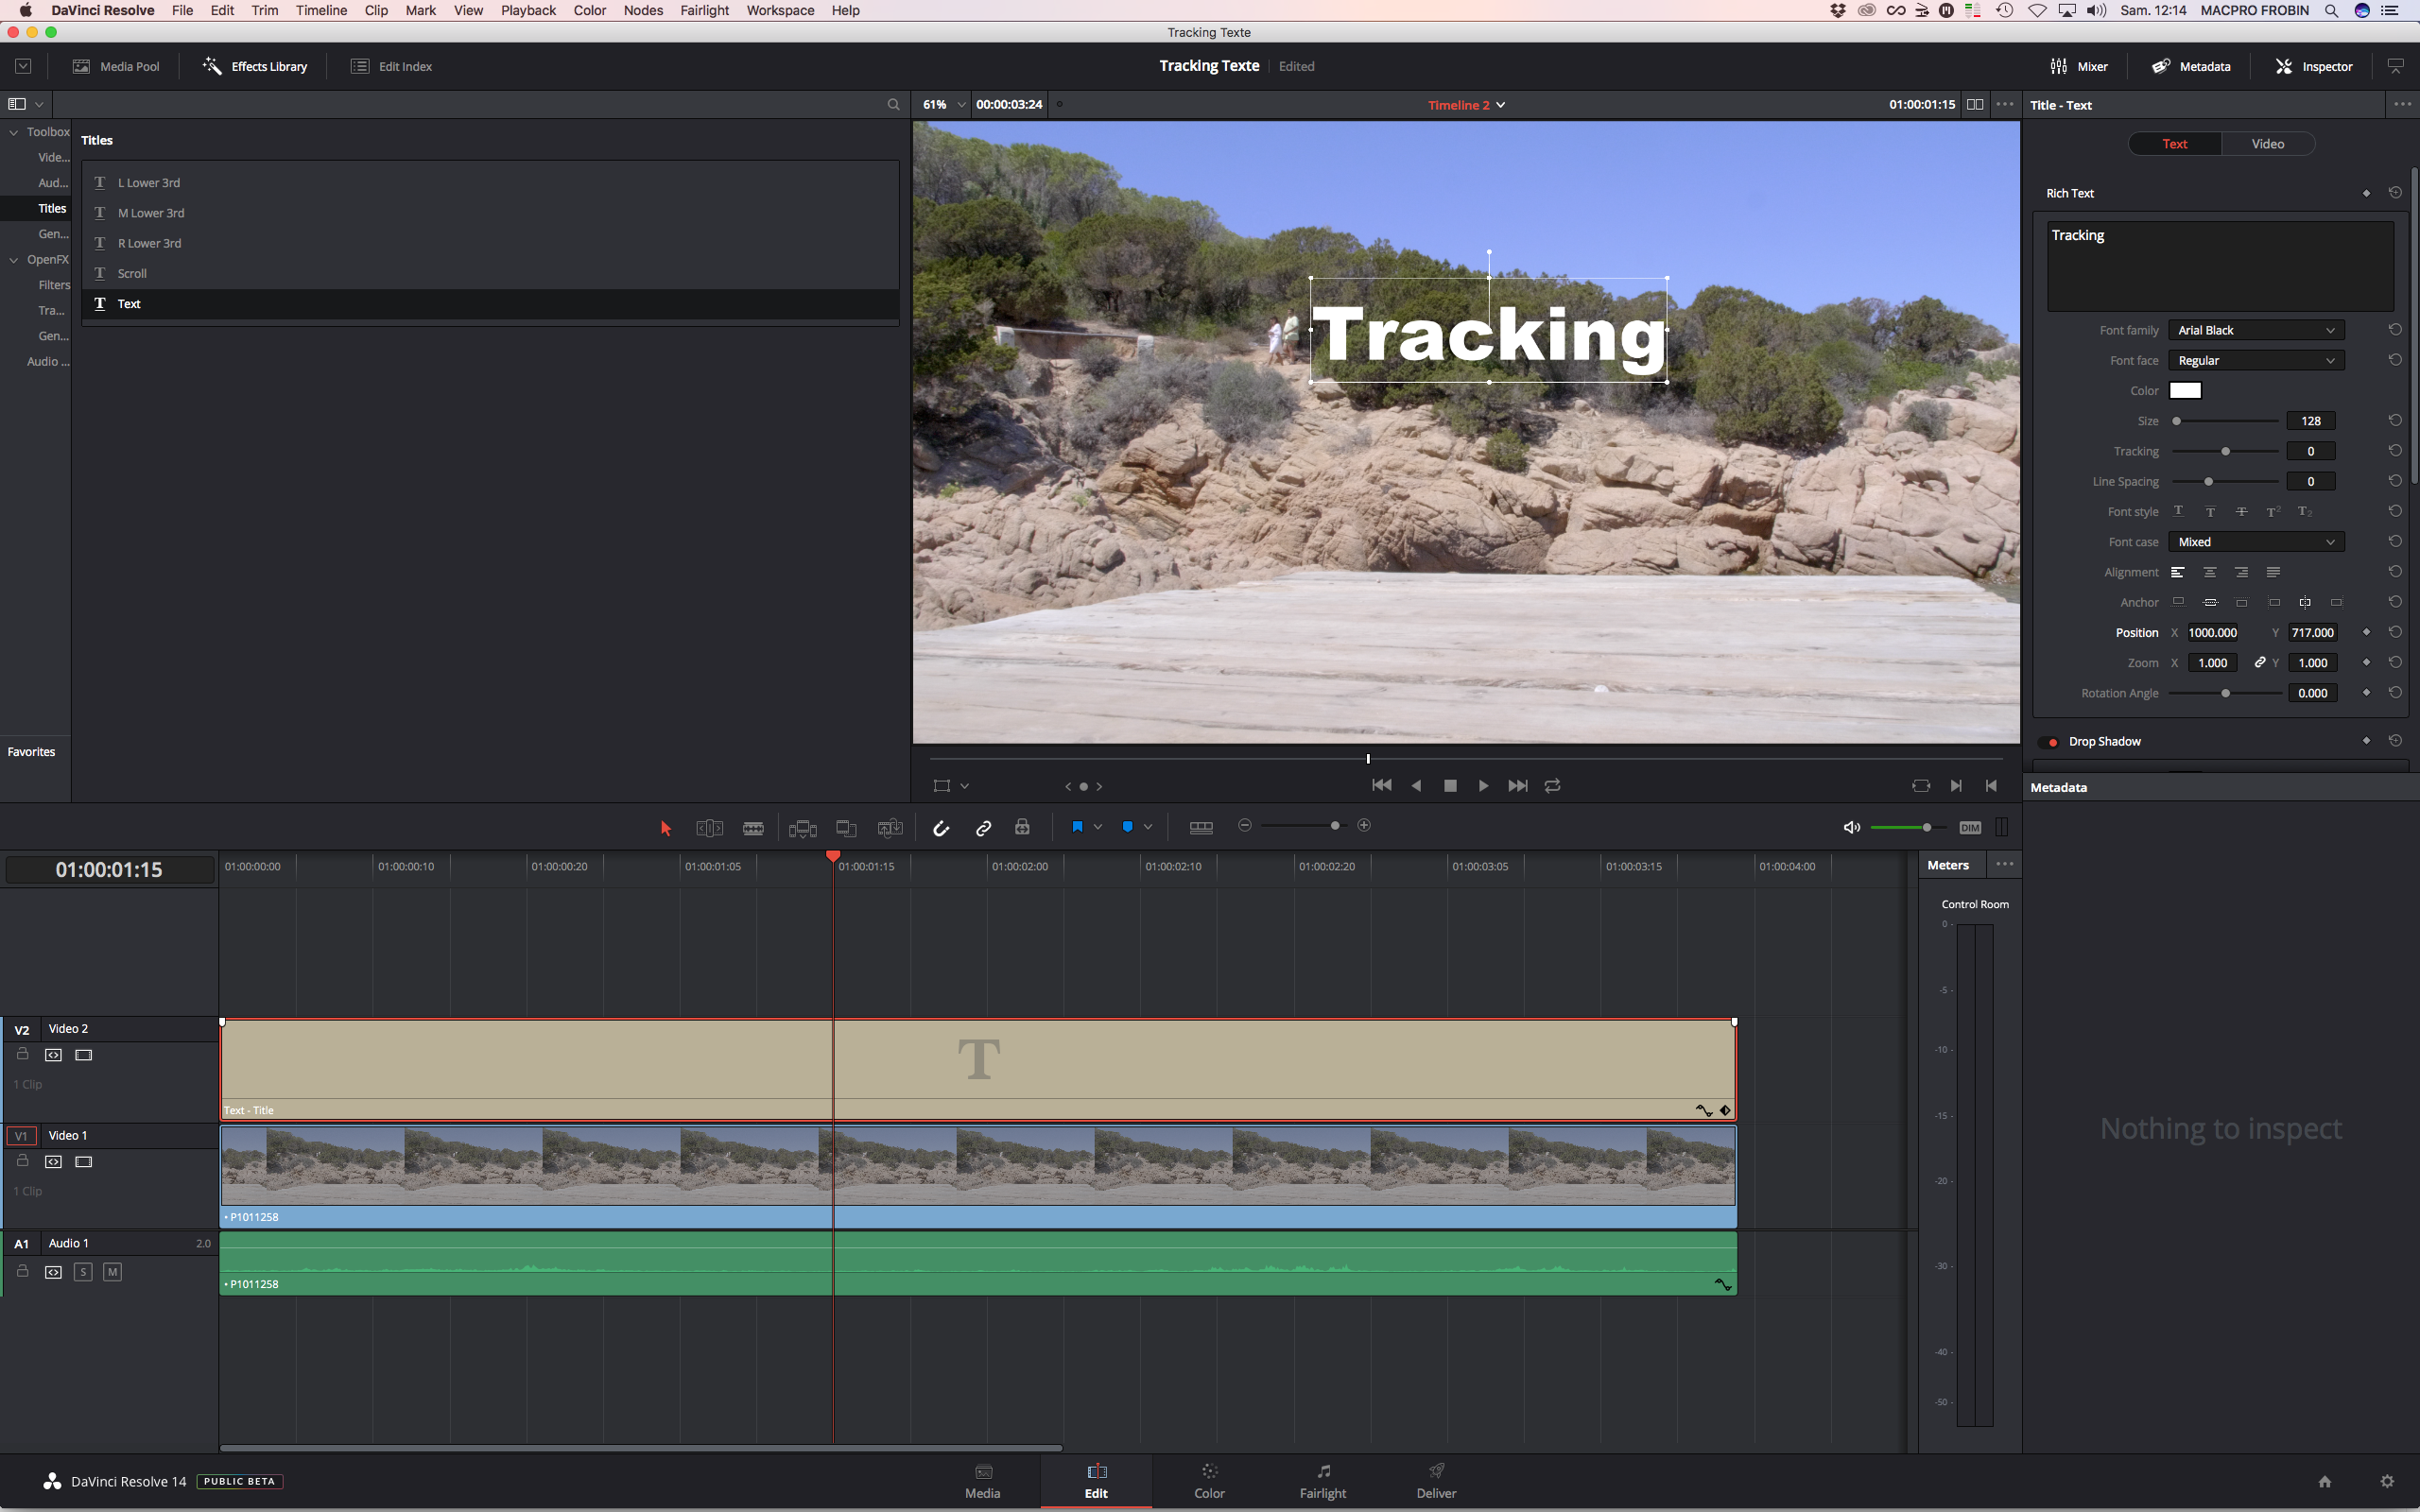Screen dimensions: 2420x1512
Task: Click the white text Color swatch
Action: click(2185, 390)
